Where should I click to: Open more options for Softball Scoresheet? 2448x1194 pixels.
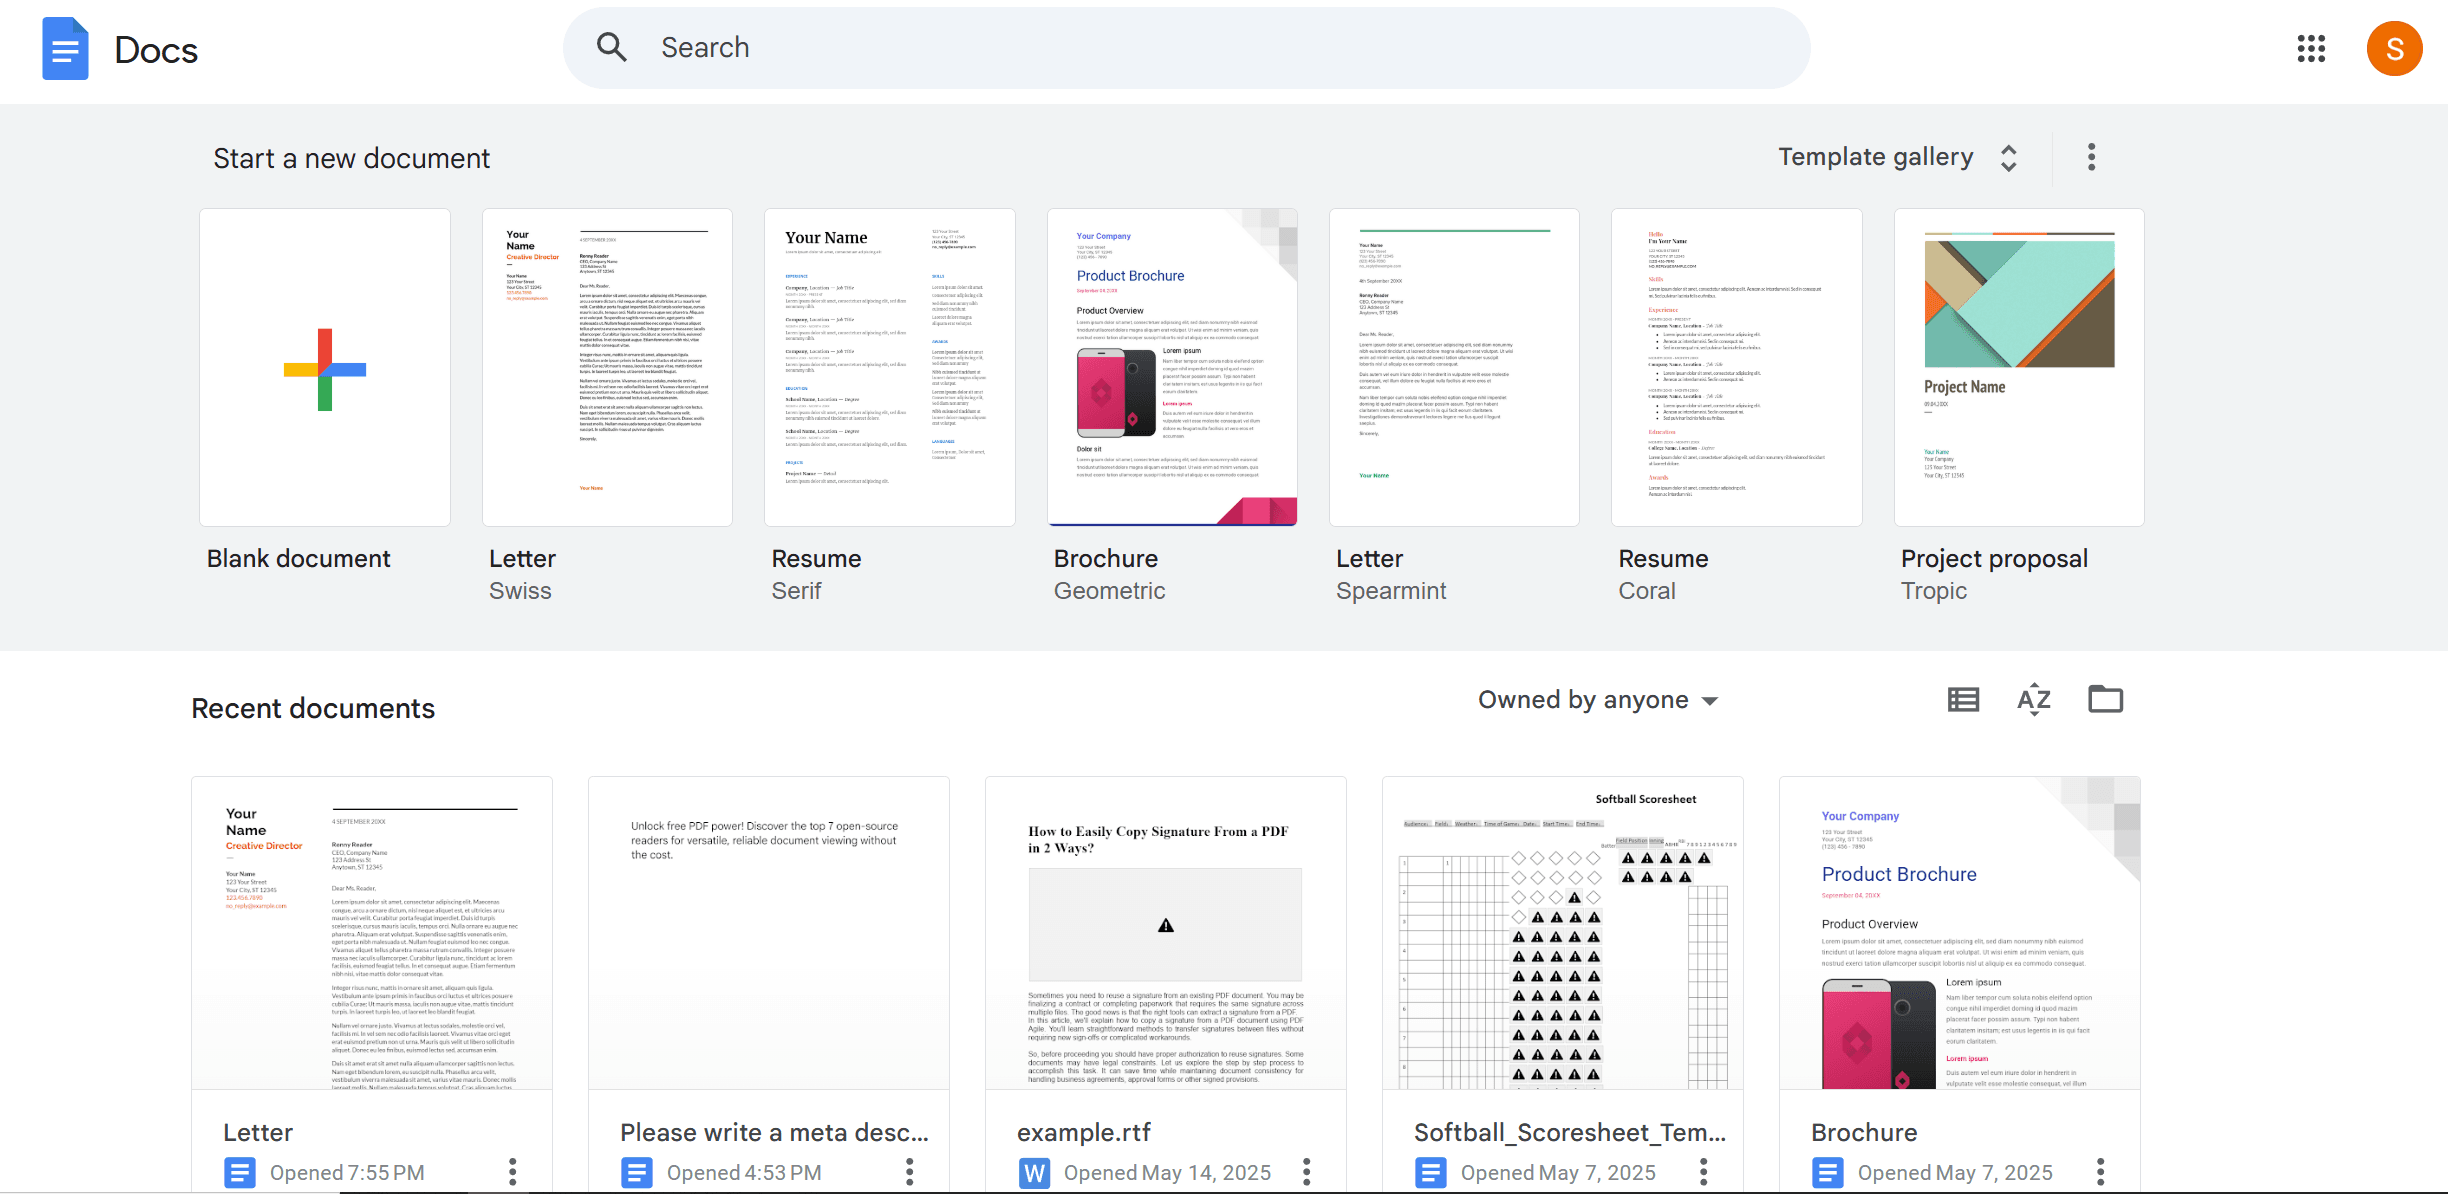(1704, 1172)
